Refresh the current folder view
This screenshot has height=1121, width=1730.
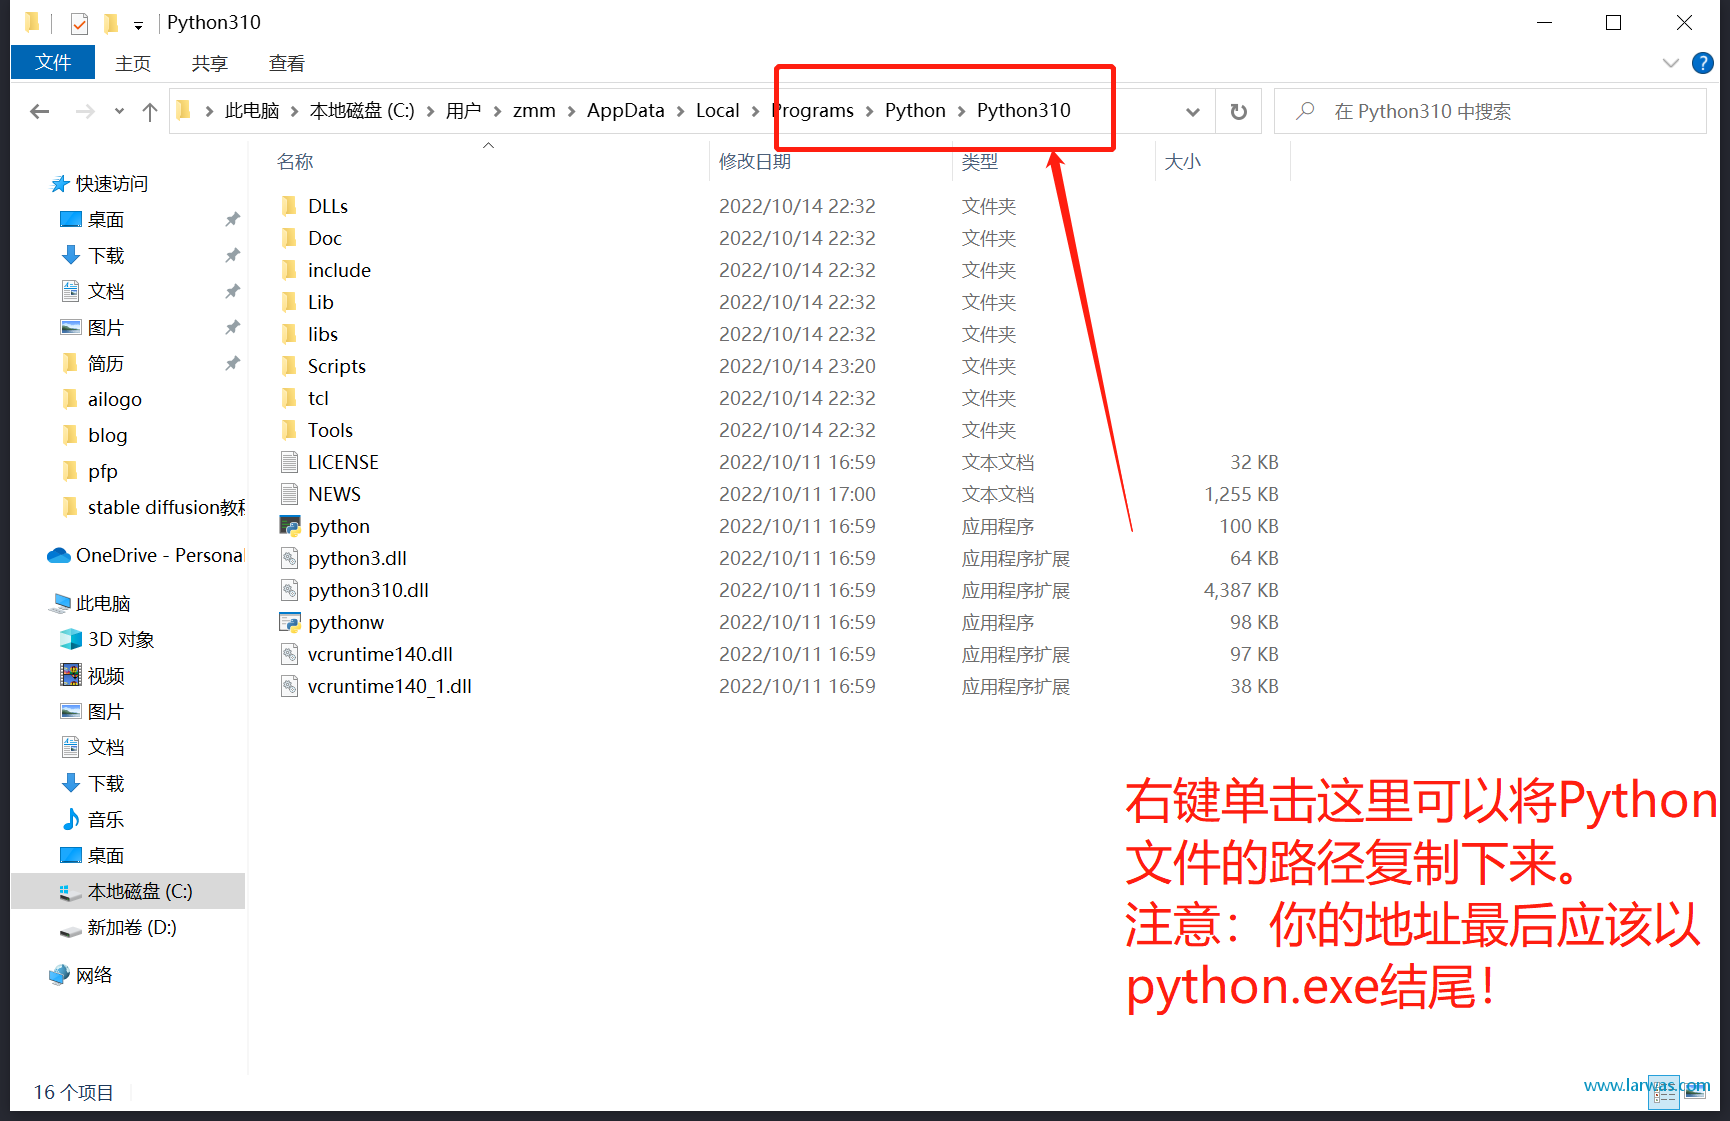point(1238,111)
